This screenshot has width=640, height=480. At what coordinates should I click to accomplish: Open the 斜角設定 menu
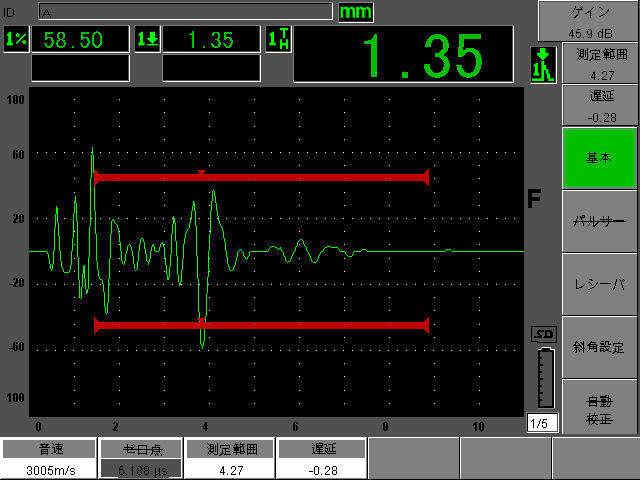pos(598,347)
